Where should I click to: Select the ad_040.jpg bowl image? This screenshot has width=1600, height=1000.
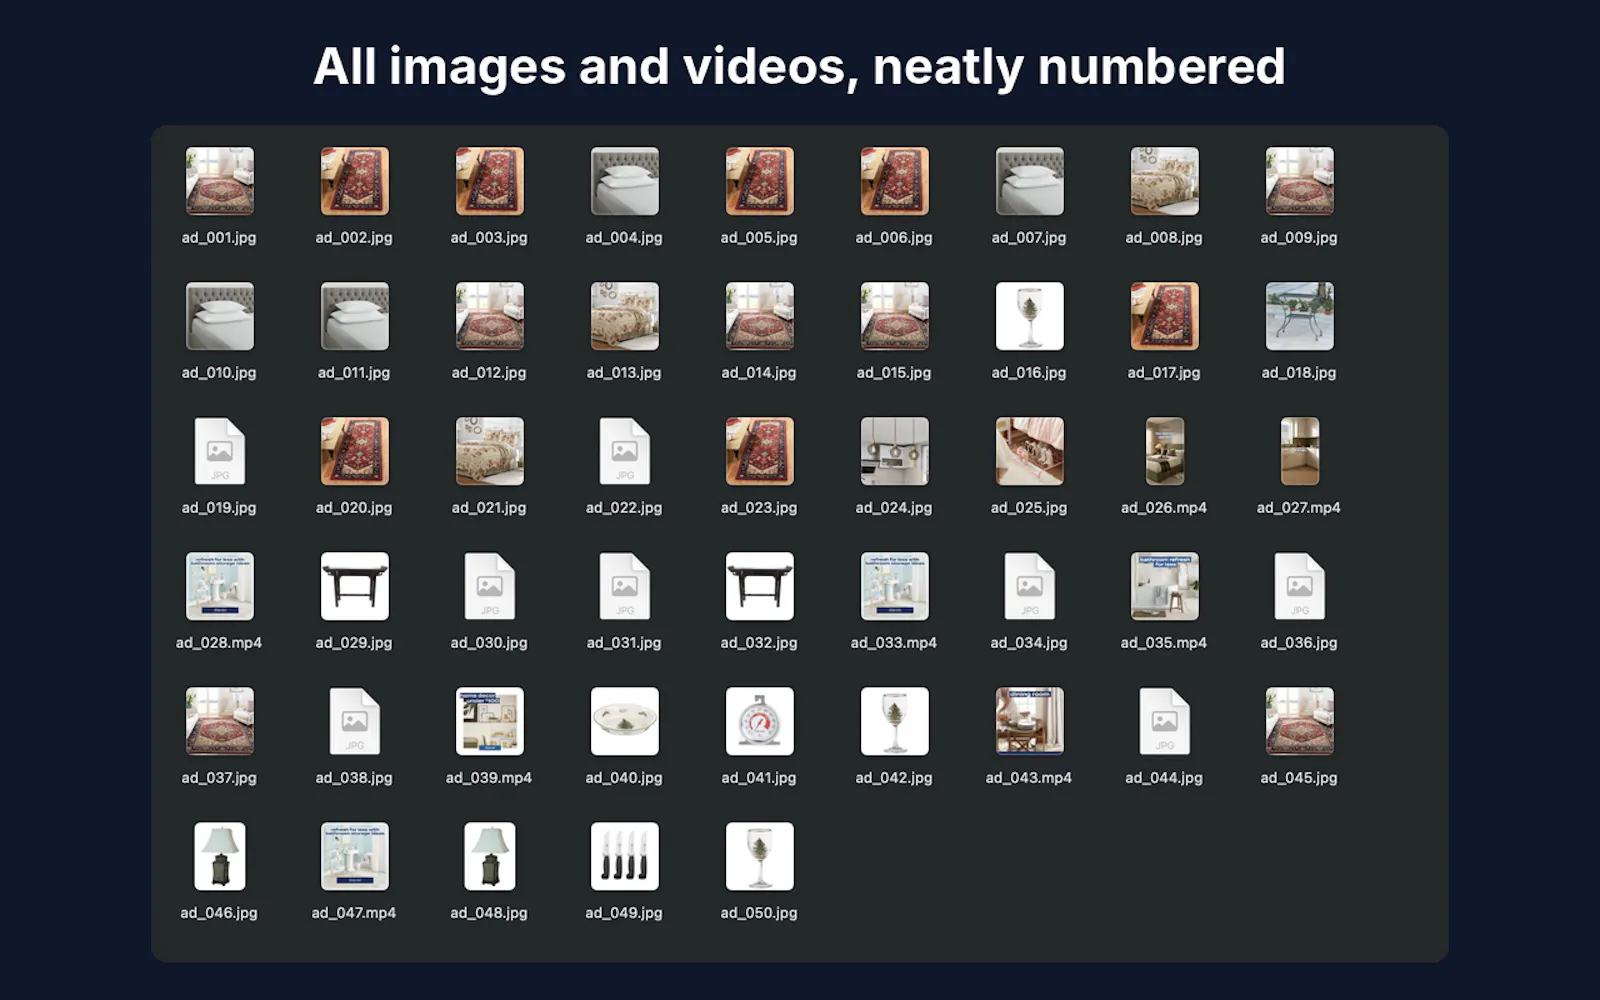624,721
